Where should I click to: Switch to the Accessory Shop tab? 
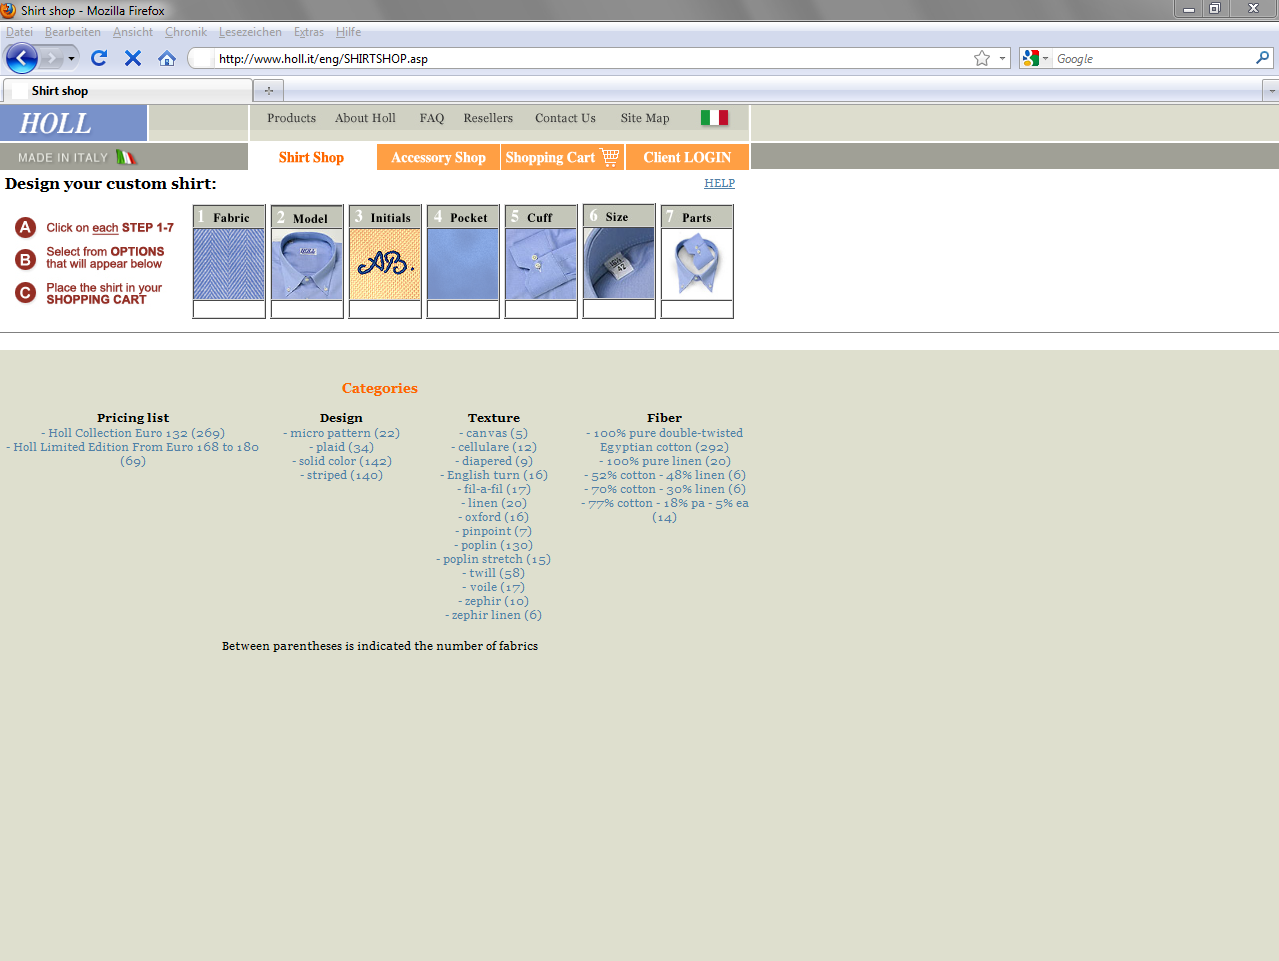click(439, 157)
